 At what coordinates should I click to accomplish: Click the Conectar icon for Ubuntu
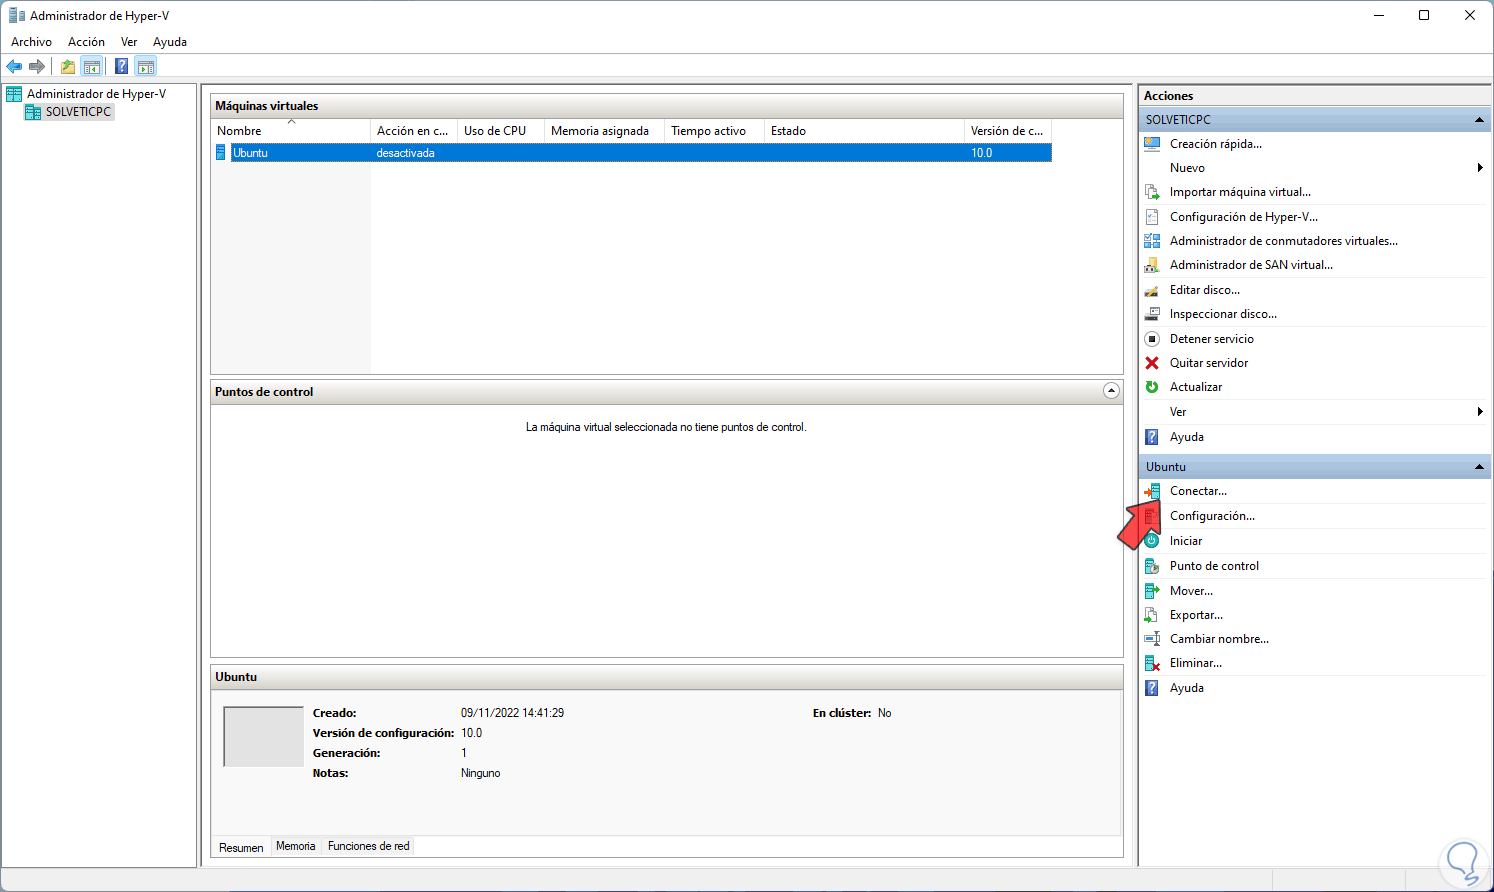(x=1152, y=491)
